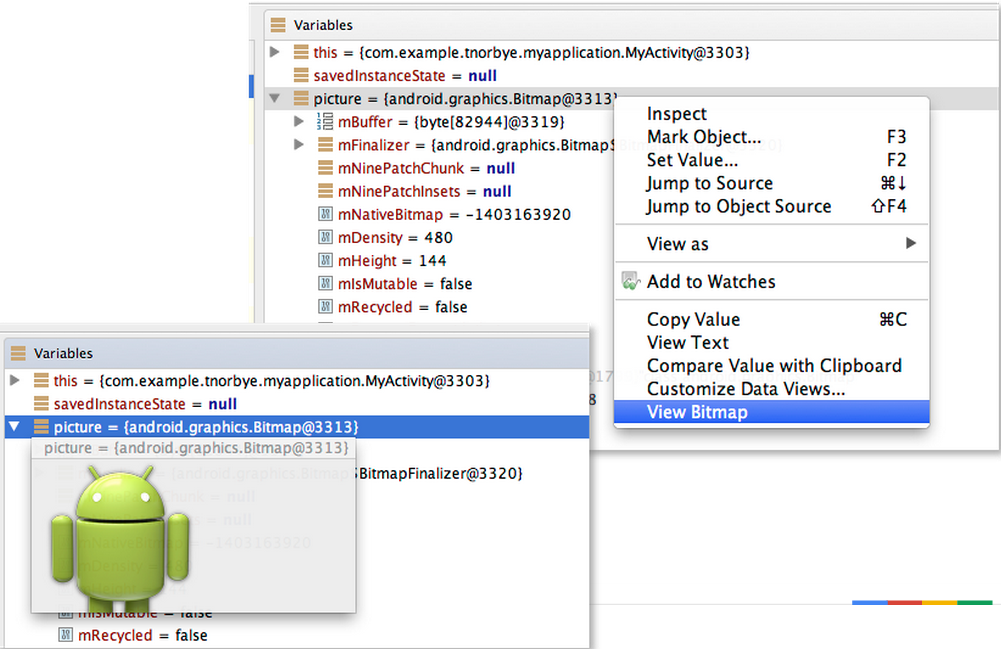The width and height of the screenshot is (1001, 649).
Task: Choose View Bitmap from context menu
Action: 697,412
